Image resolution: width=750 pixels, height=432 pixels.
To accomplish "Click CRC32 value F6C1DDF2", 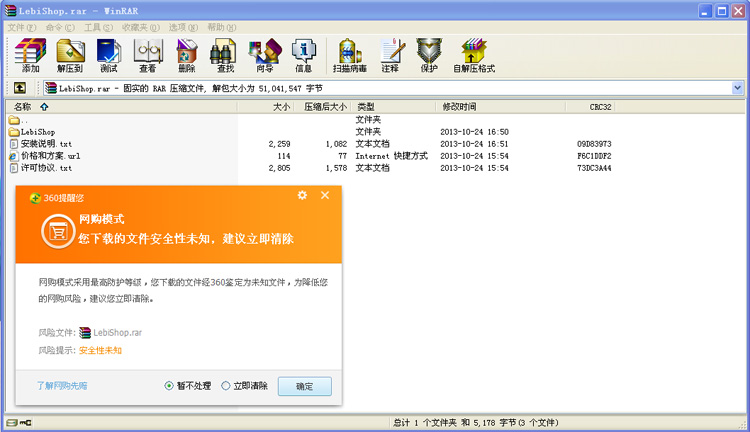I will pos(594,156).
